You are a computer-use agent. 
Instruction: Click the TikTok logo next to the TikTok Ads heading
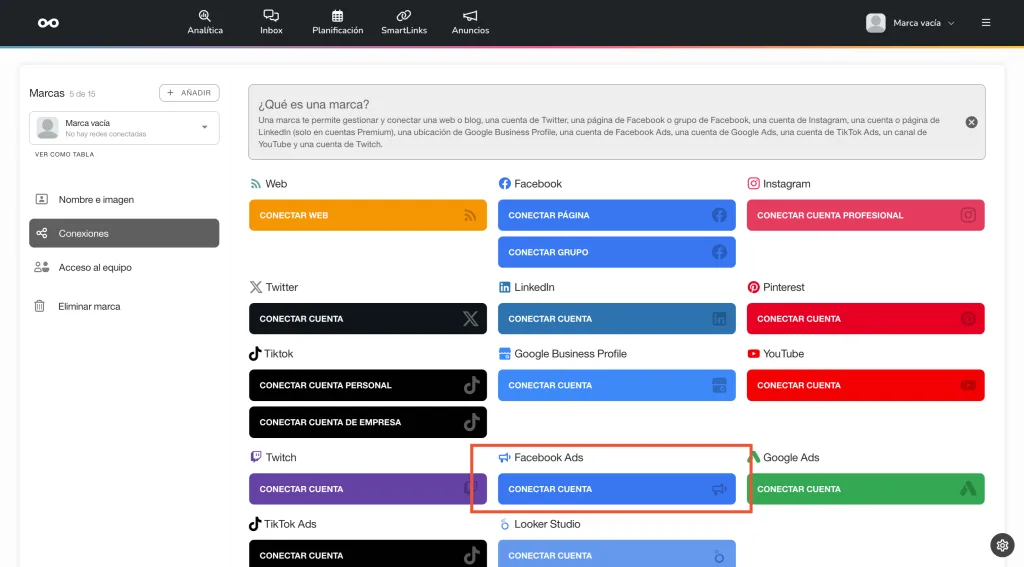pos(255,524)
